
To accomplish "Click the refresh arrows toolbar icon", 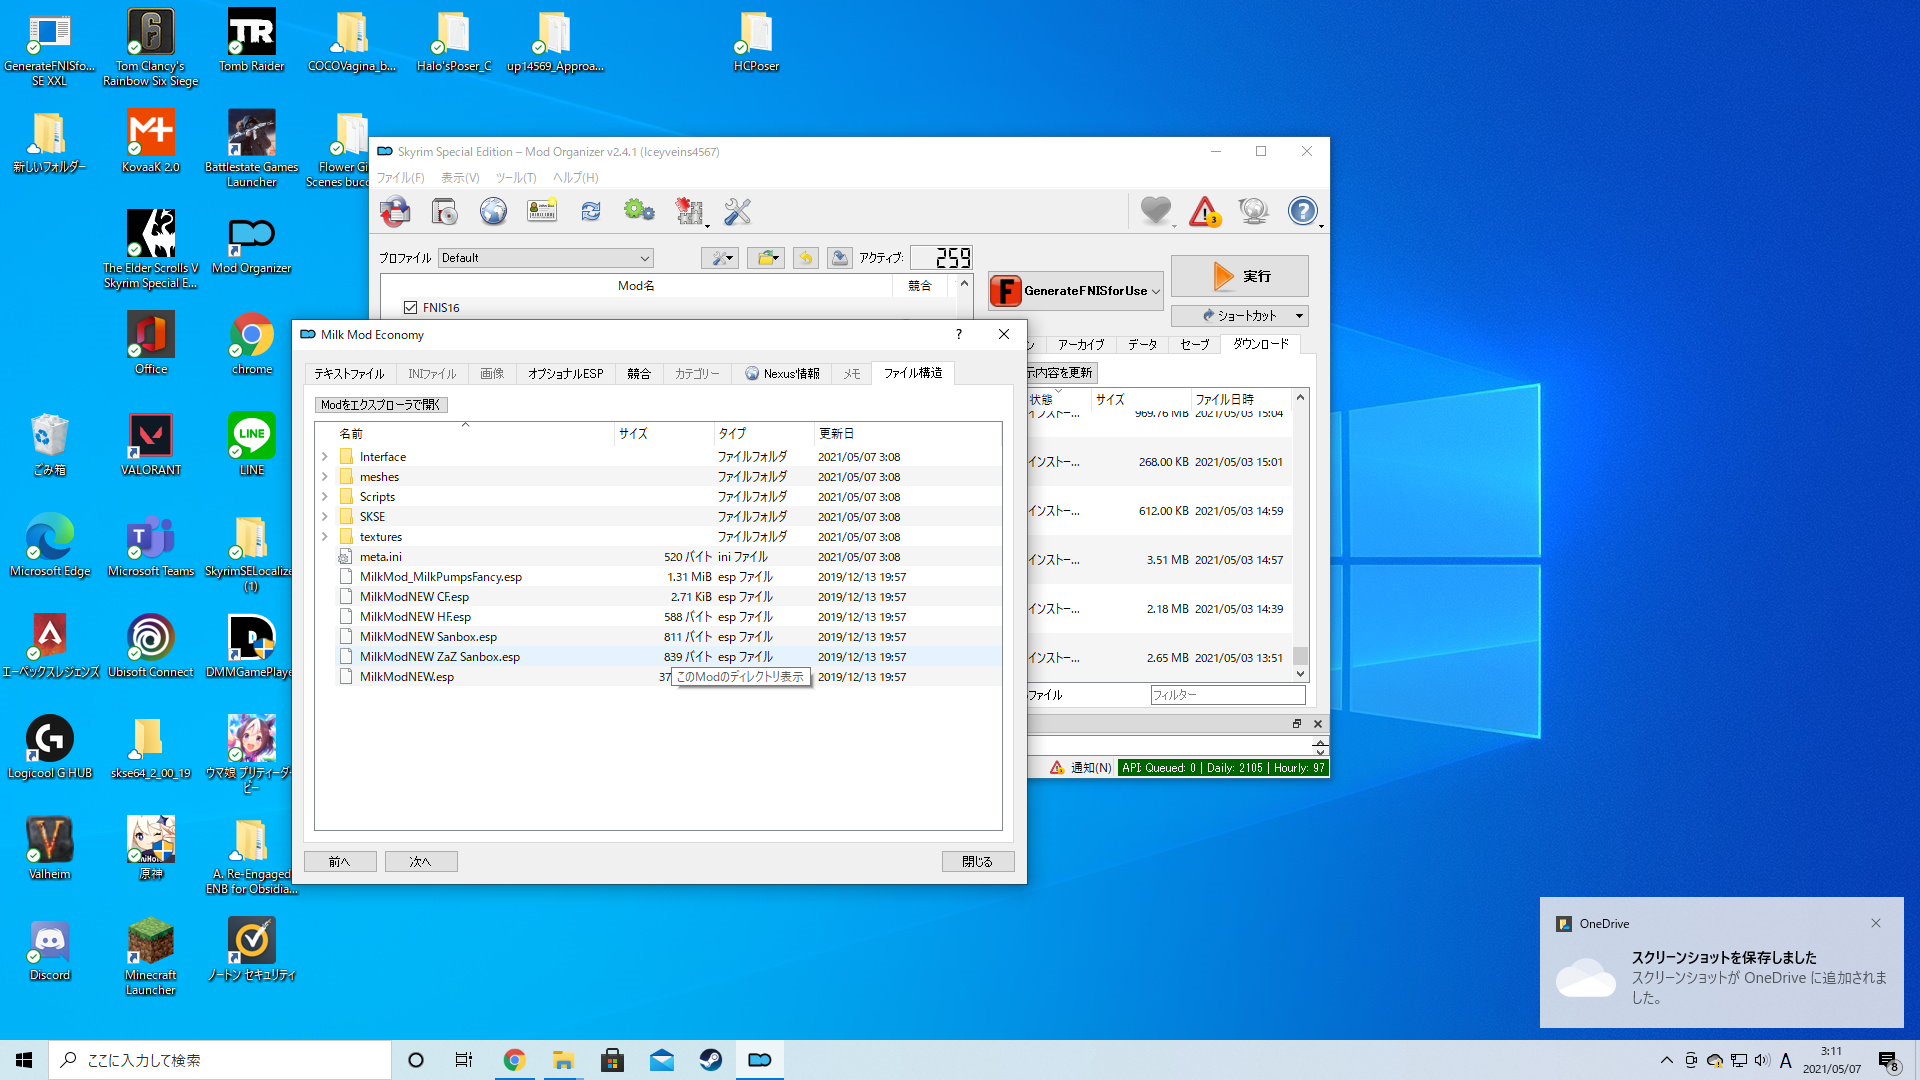I will pyautogui.click(x=591, y=211).
